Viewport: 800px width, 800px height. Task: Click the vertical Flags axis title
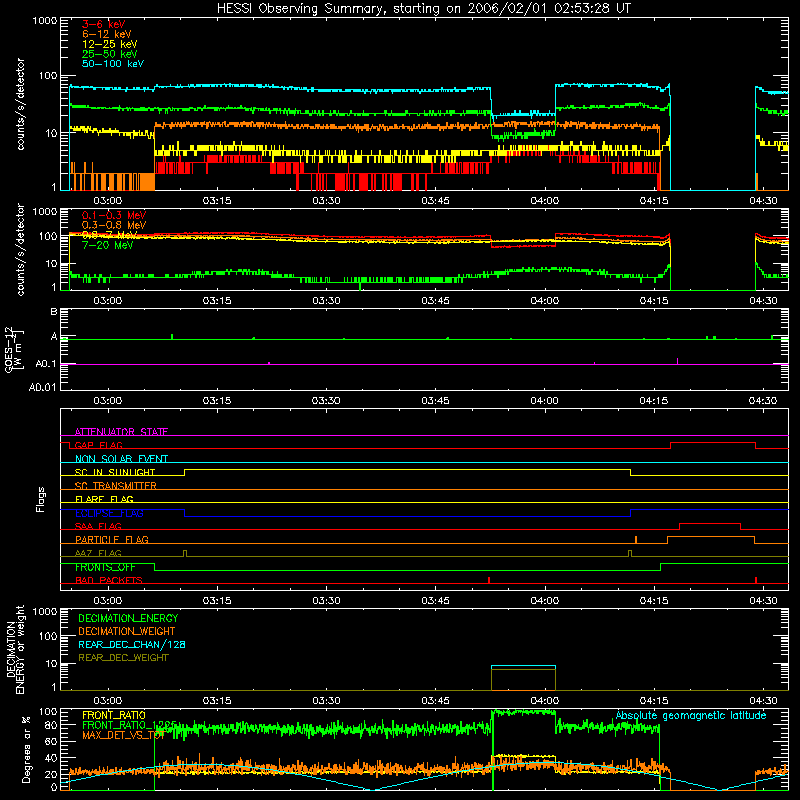click(x=41, y=499)
